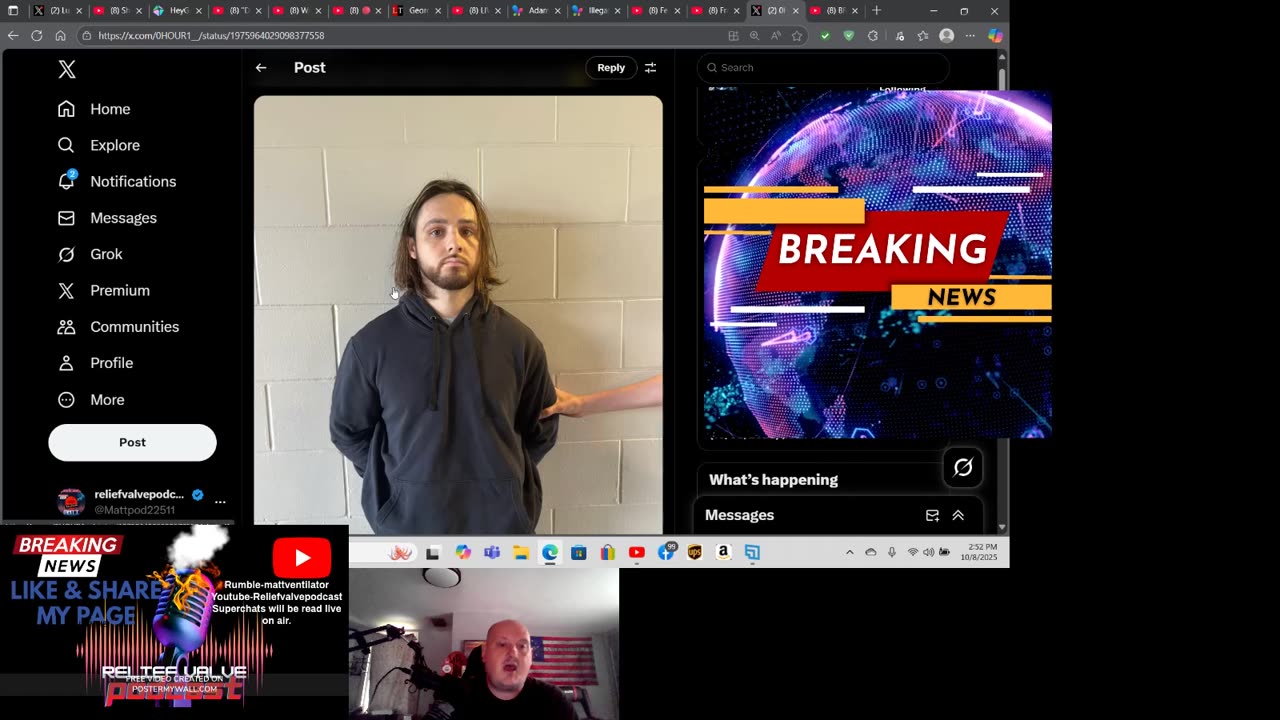Click green checkmark extension icon

tap(824, 35)
